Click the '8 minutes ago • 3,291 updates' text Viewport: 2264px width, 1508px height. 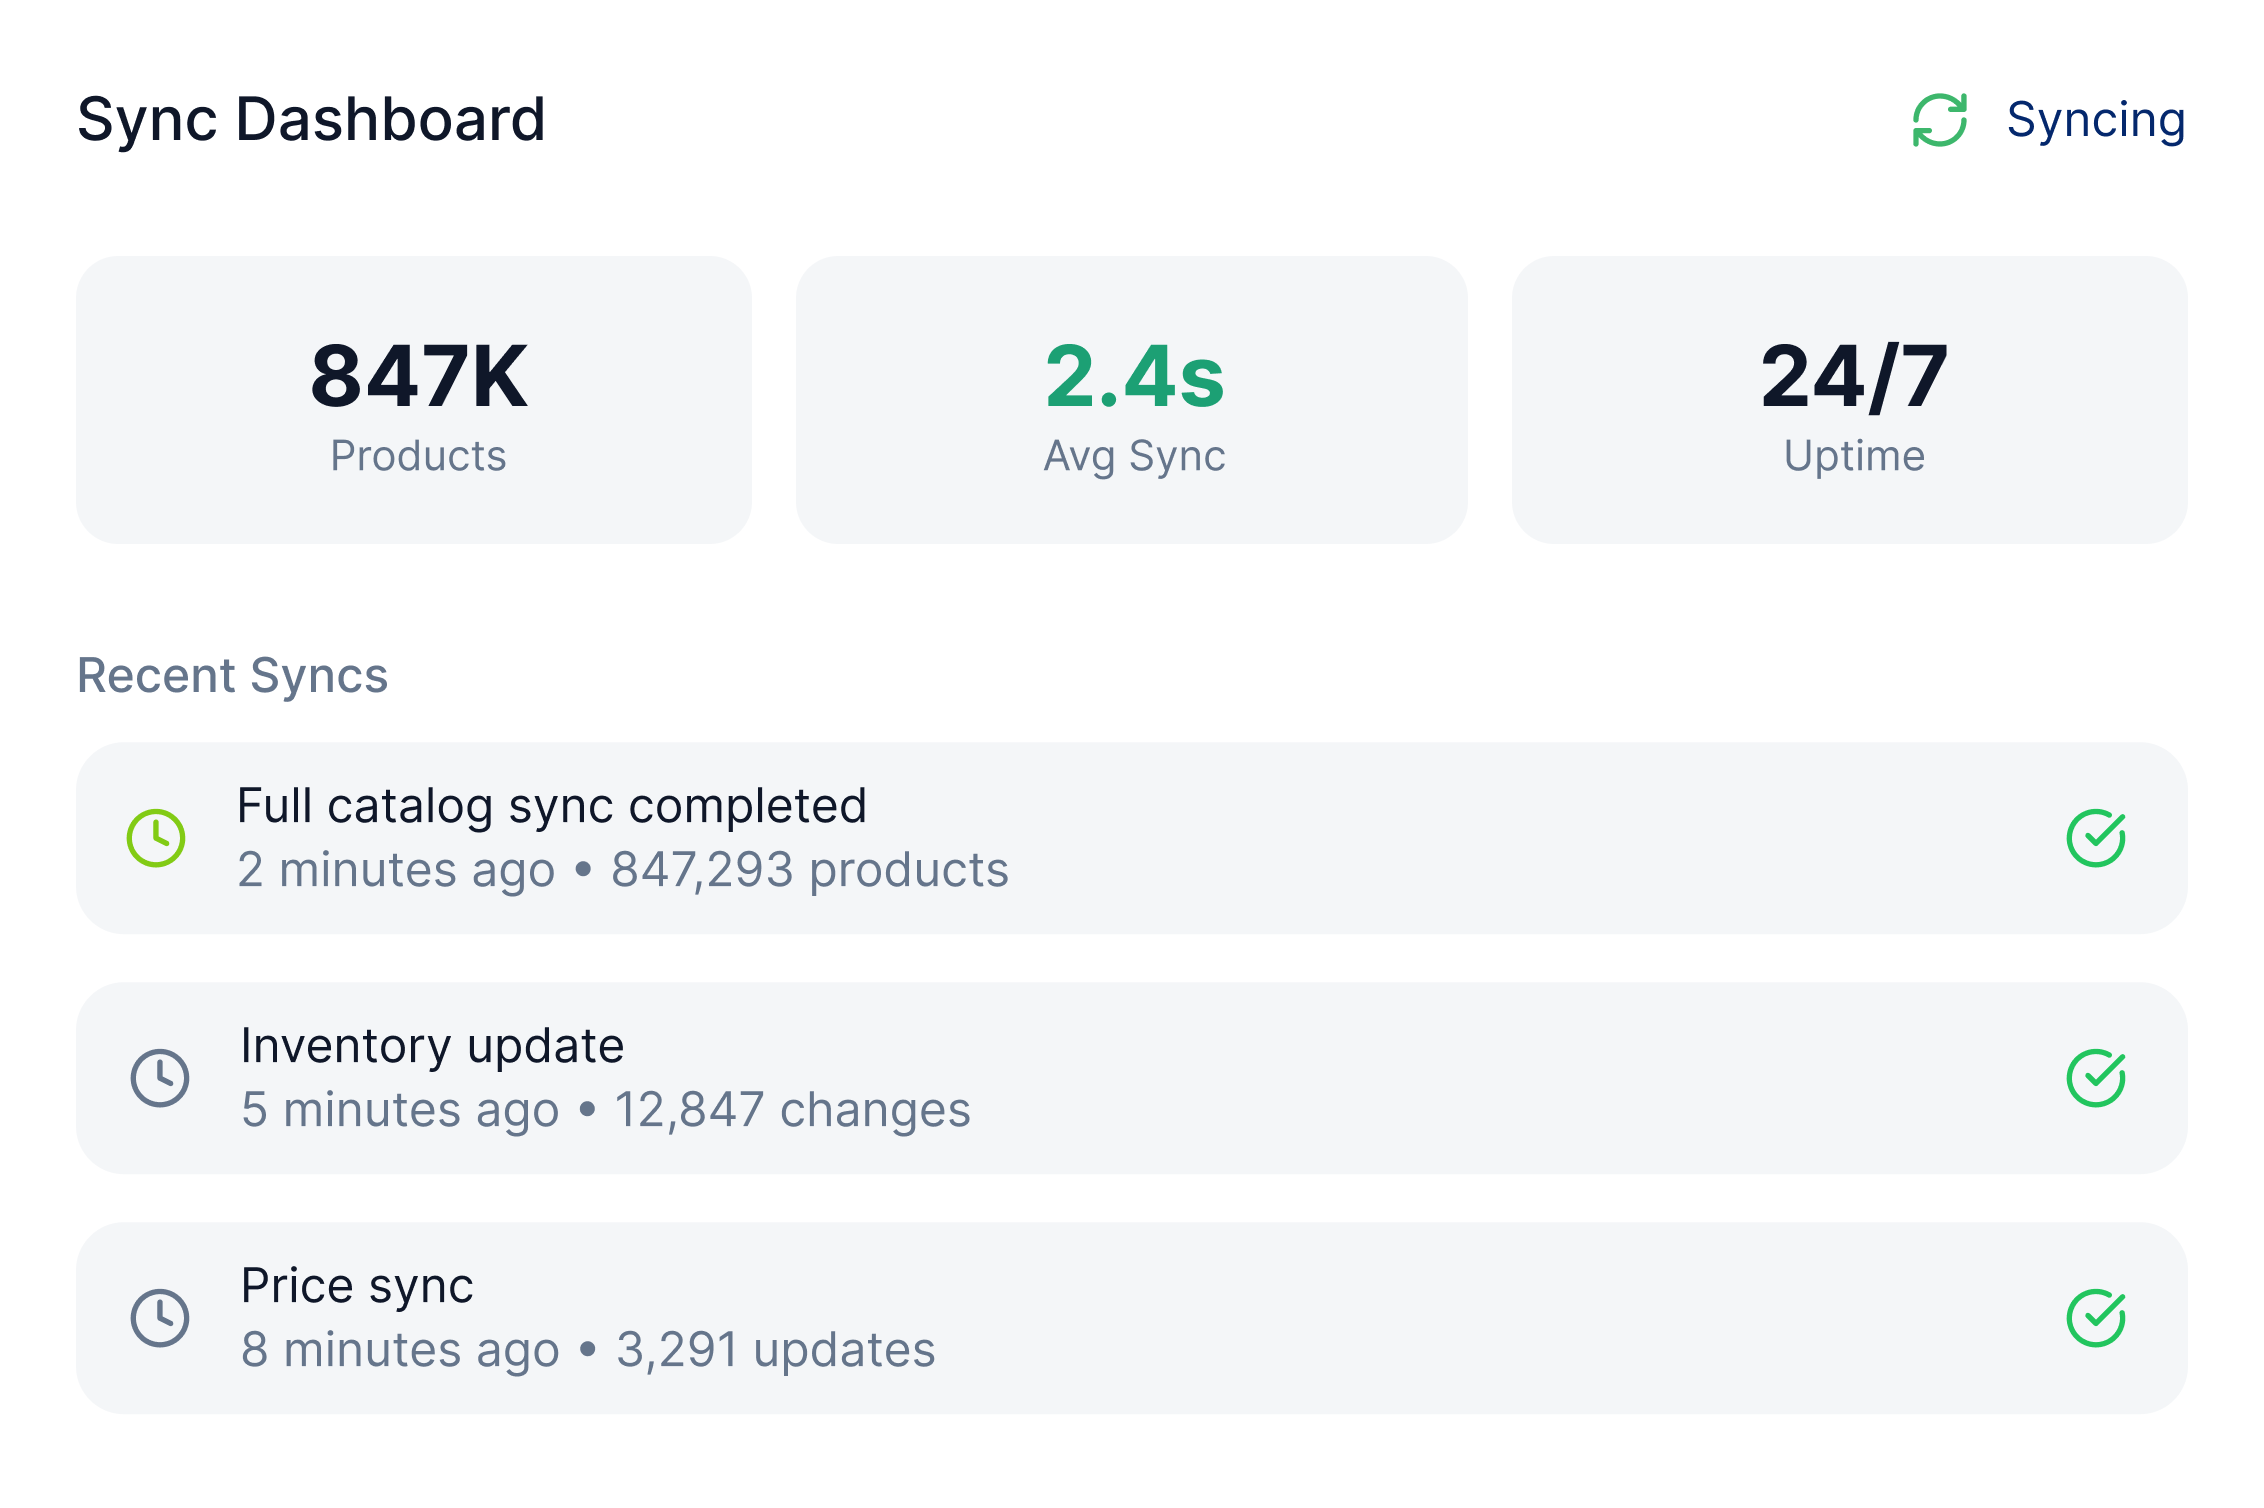click(587, 1350)
